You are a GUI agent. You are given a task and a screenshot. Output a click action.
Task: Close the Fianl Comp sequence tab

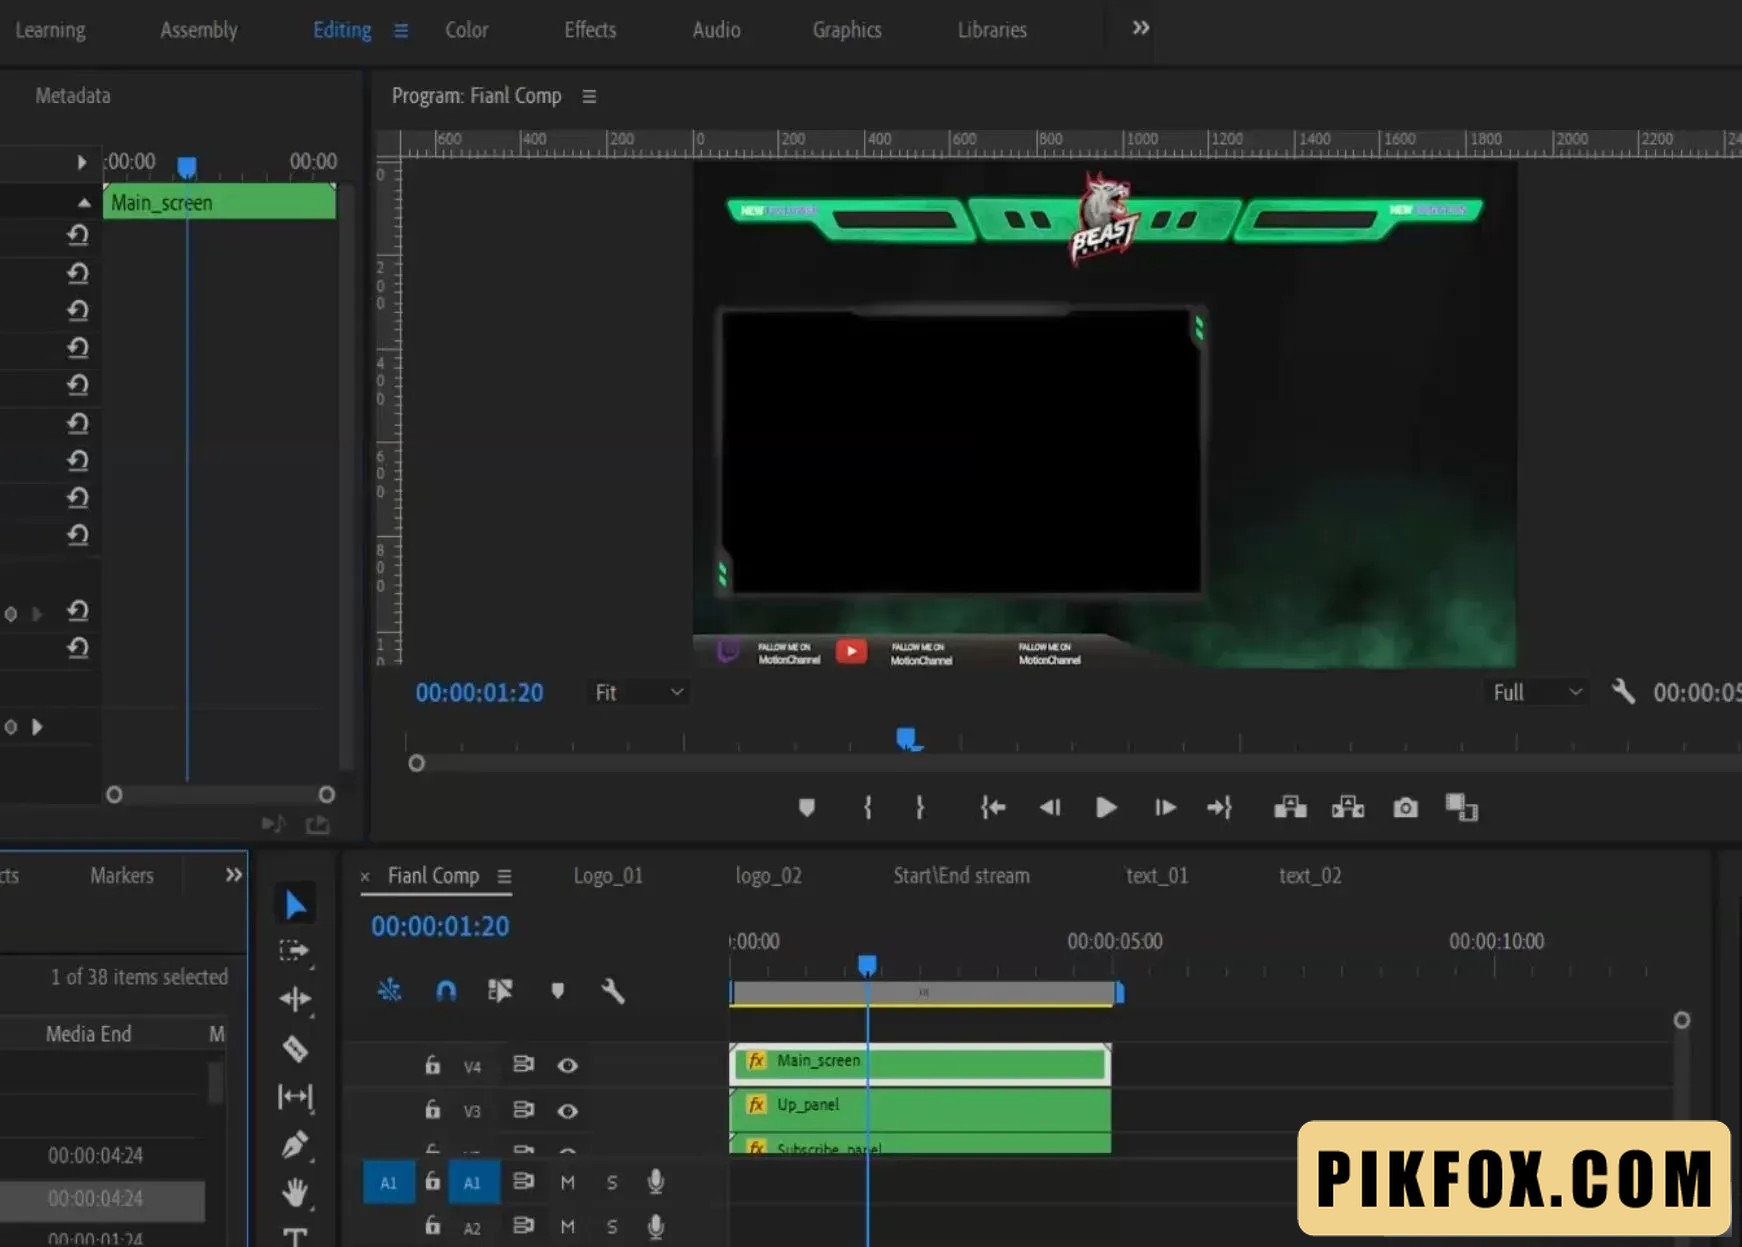365,877
